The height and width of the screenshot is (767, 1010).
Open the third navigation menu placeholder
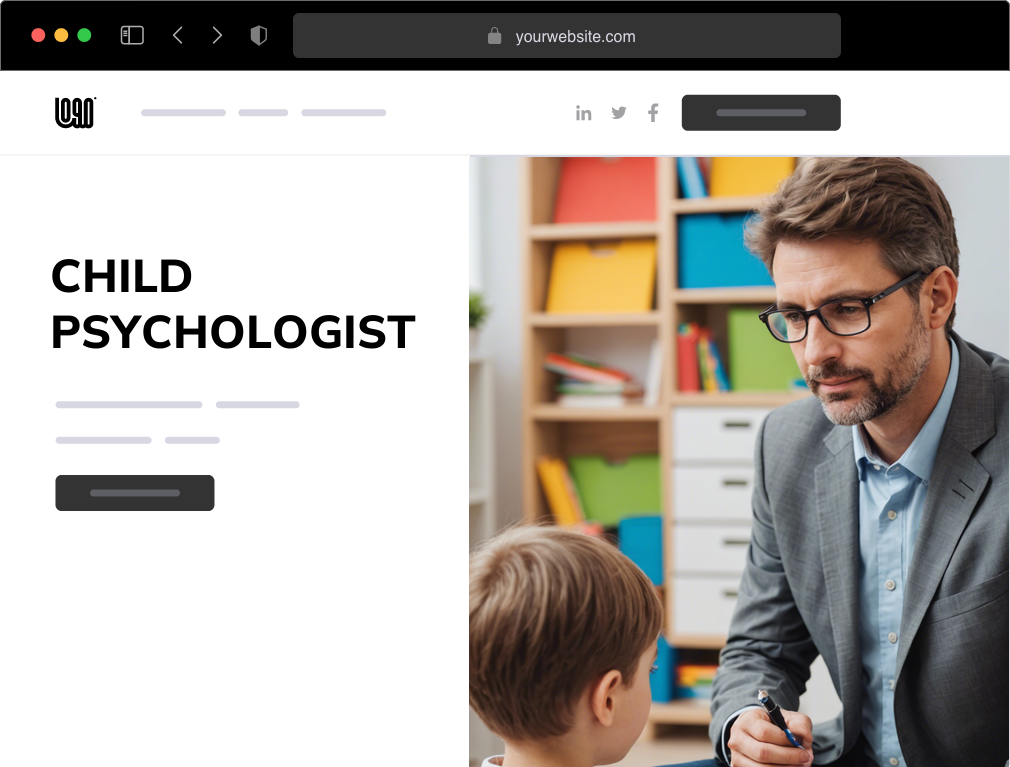click(x=344, y=113)
